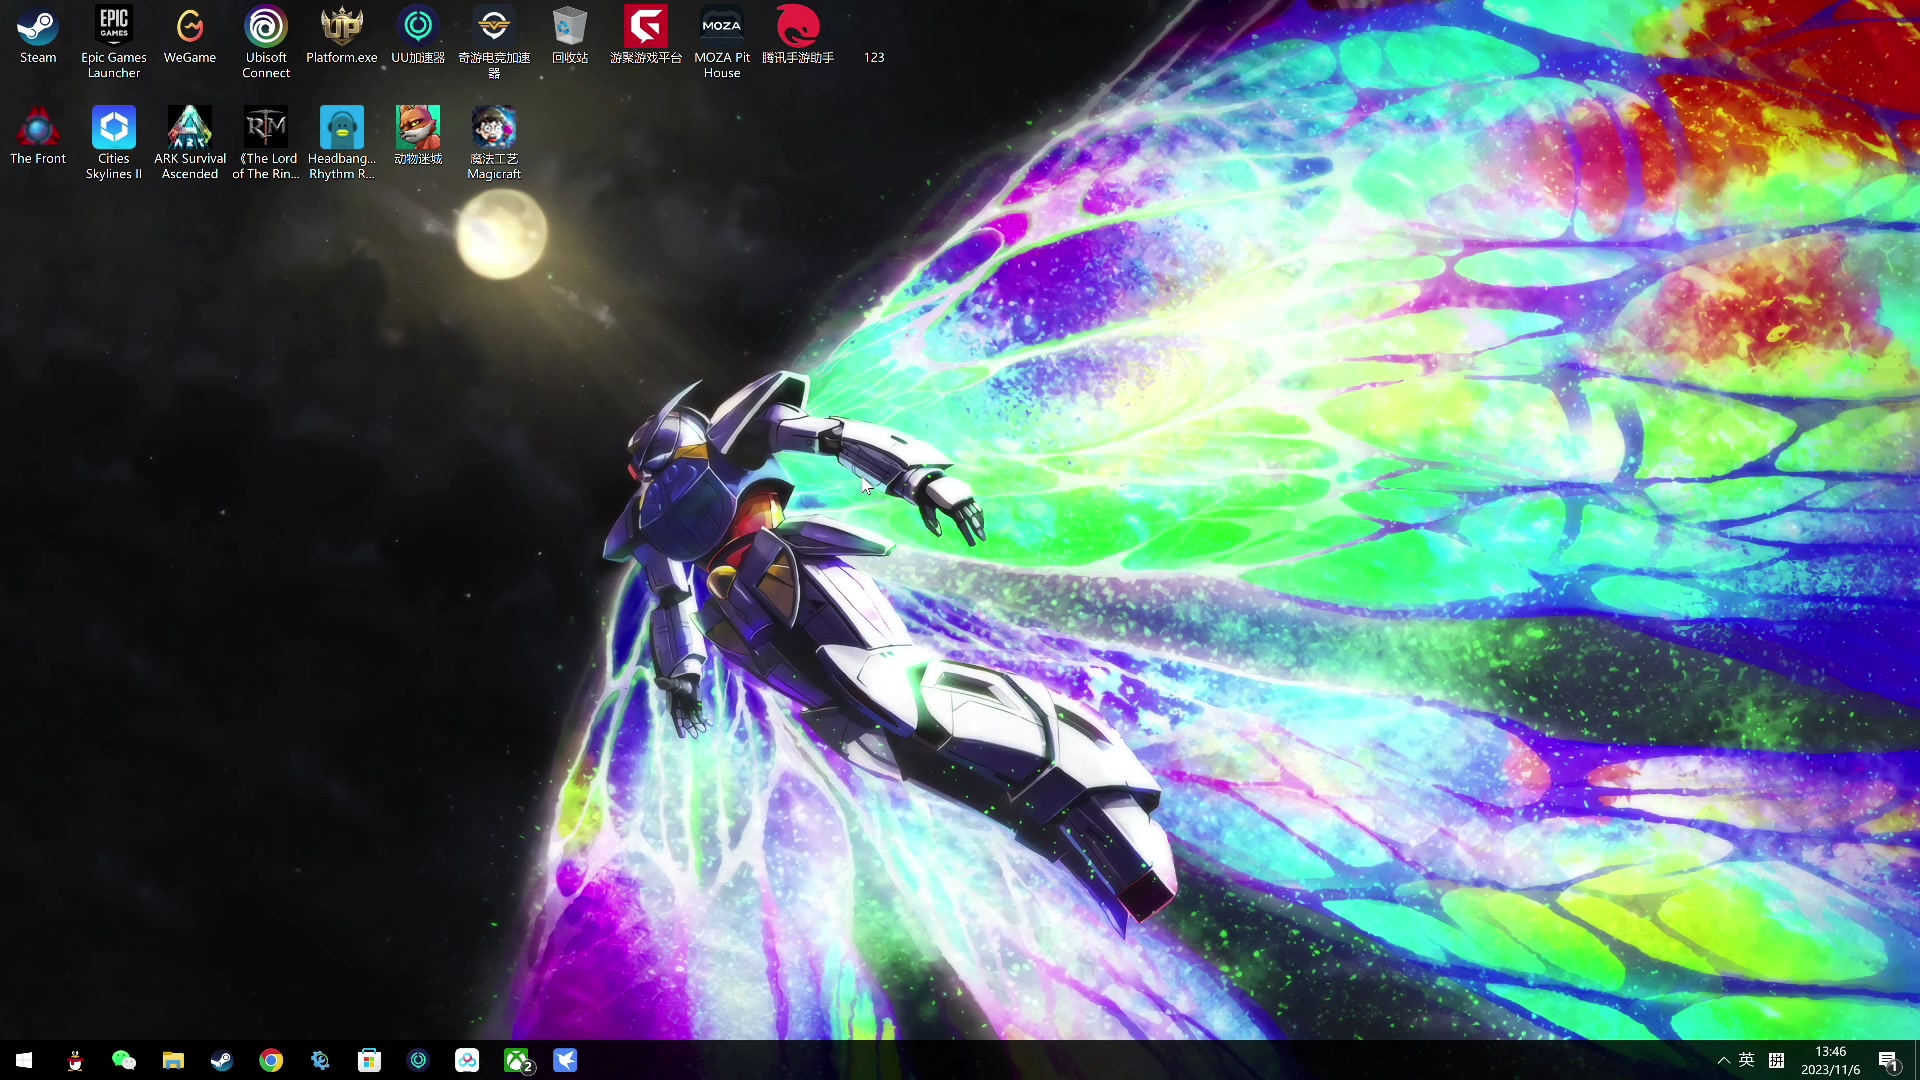Open the Xbox app in taskbar

coord(517,1061)
